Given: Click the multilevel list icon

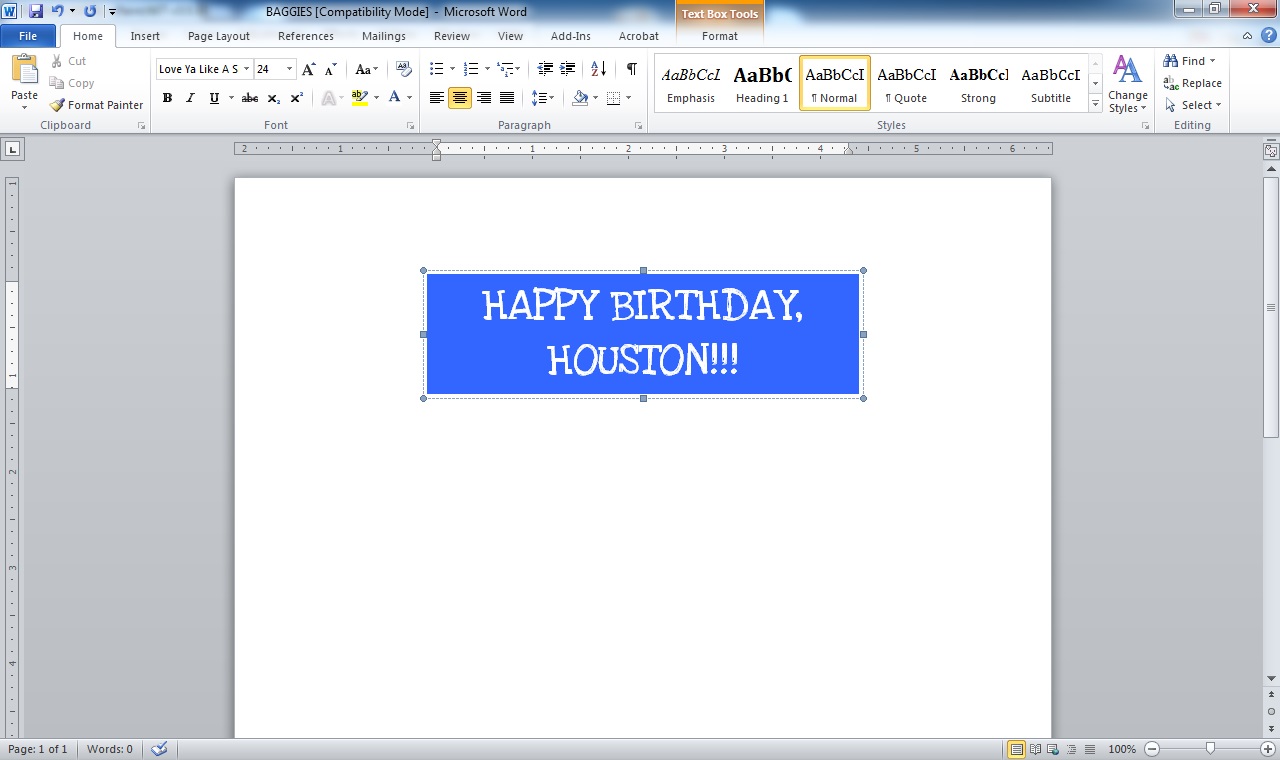Looking at the screenshot, I should (x=506, y=69).
